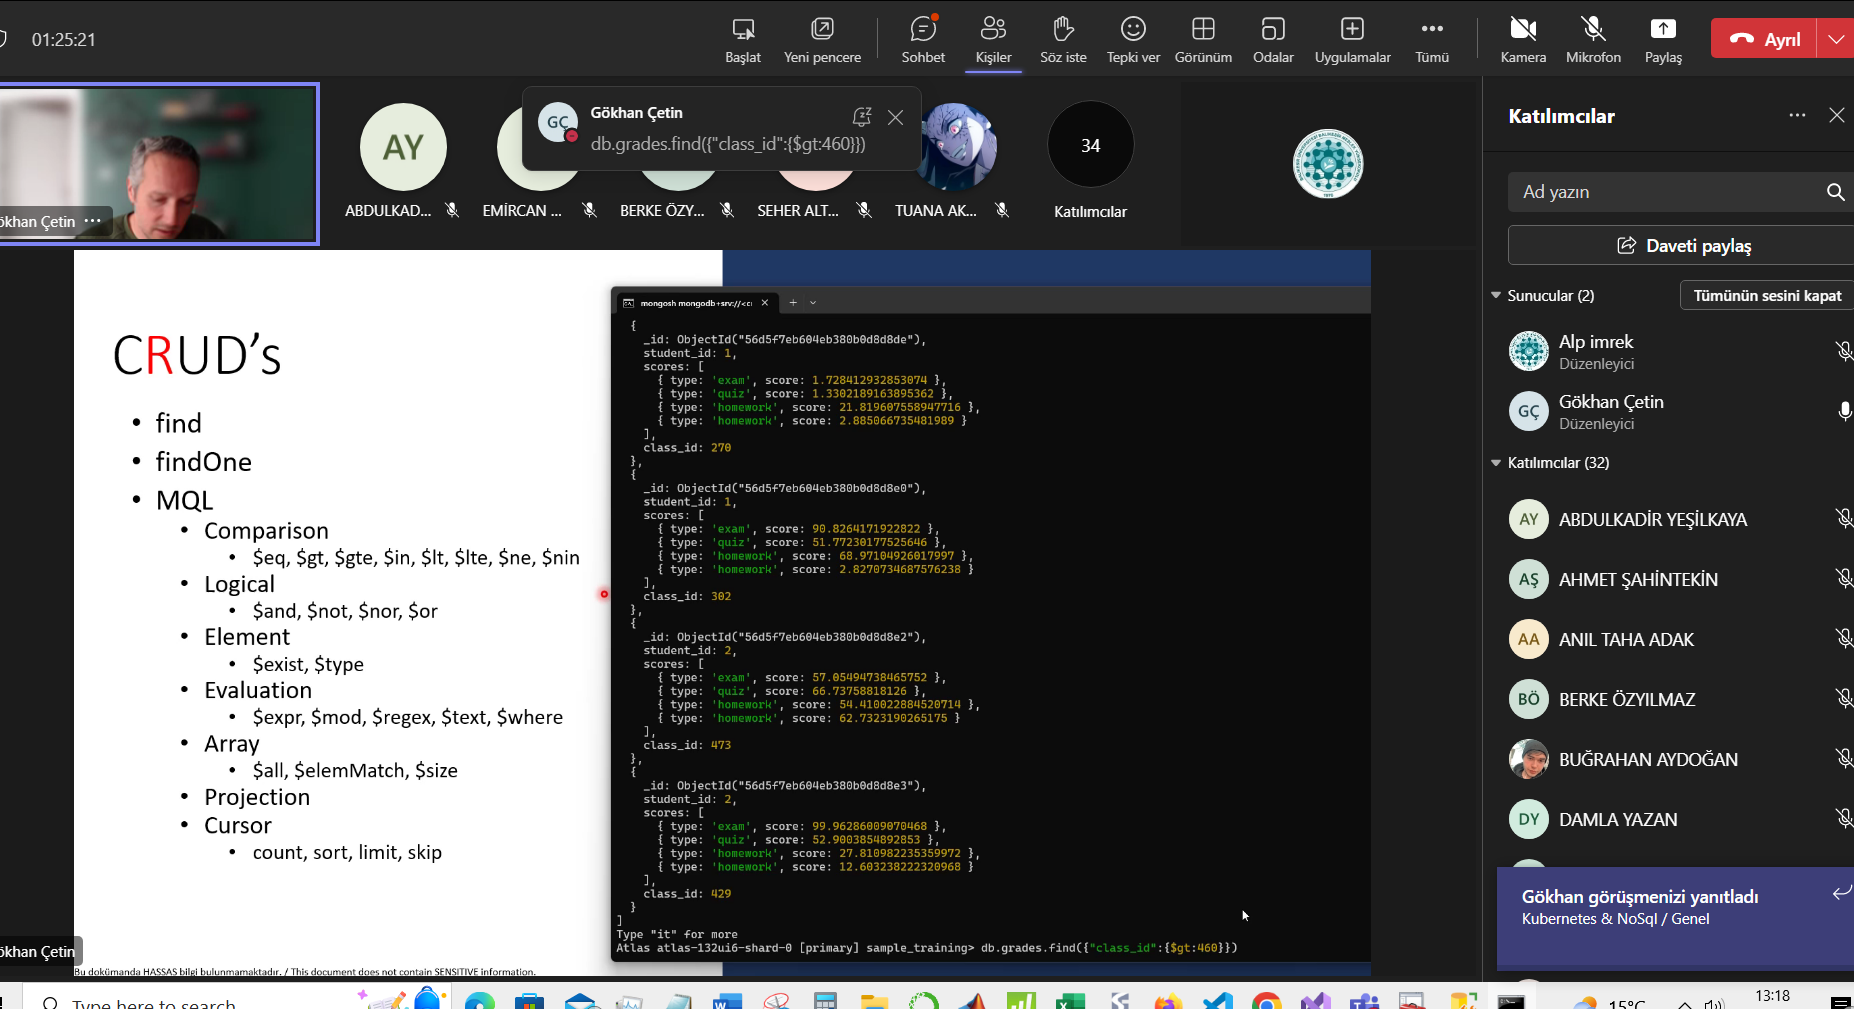
Task: Select Gökhan Çetin in presenters list
Action: 1670,411
